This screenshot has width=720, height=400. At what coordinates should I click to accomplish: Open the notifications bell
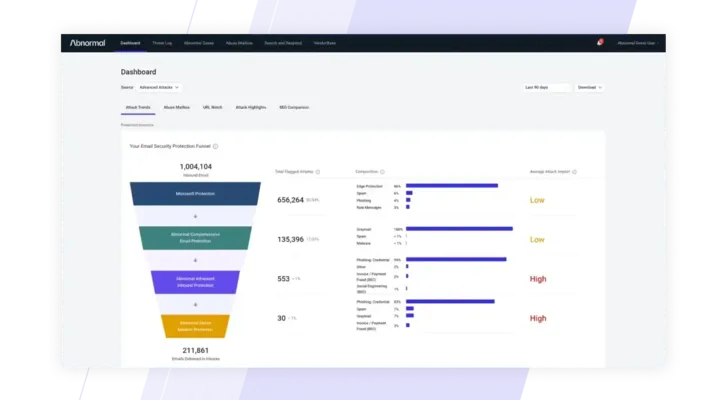coord(600,43)
